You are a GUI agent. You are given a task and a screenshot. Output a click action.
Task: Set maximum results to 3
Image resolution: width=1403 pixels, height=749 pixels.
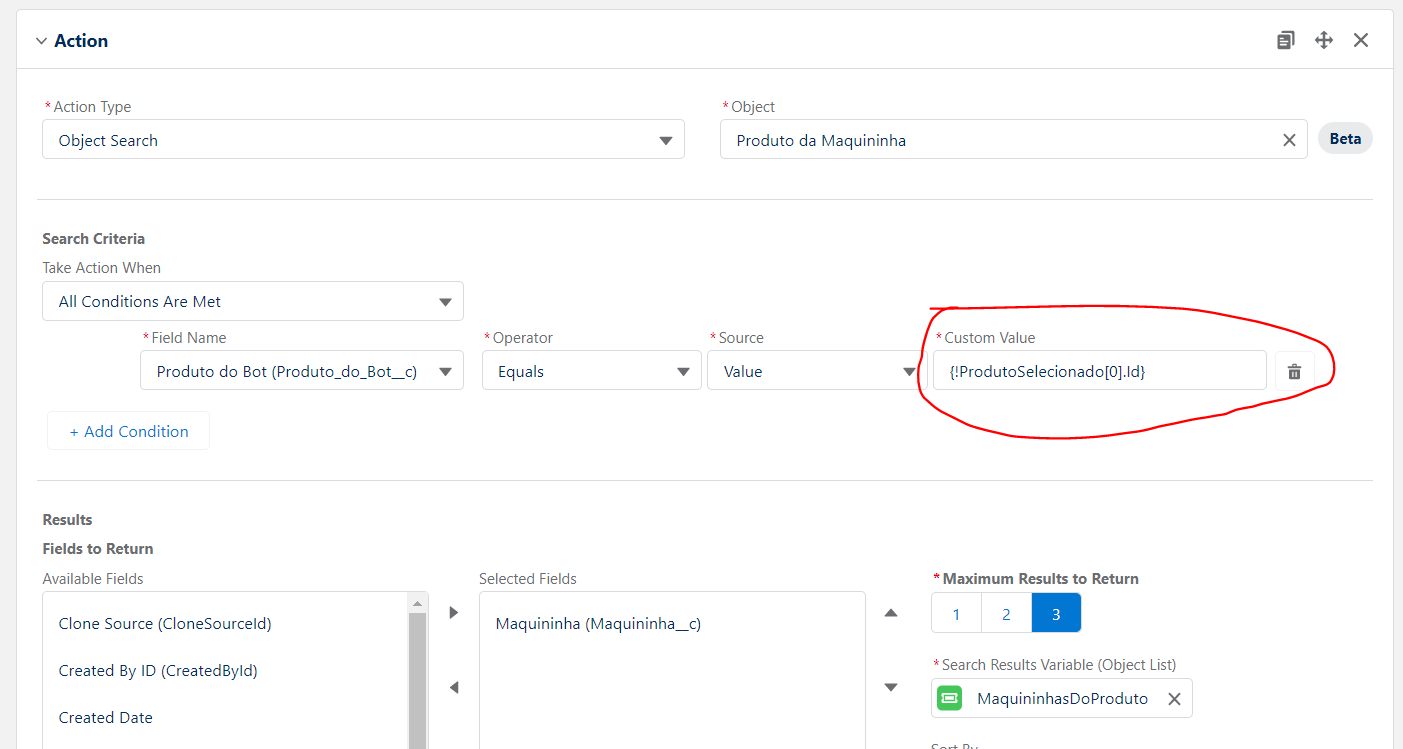click(x=1056, y=614)
